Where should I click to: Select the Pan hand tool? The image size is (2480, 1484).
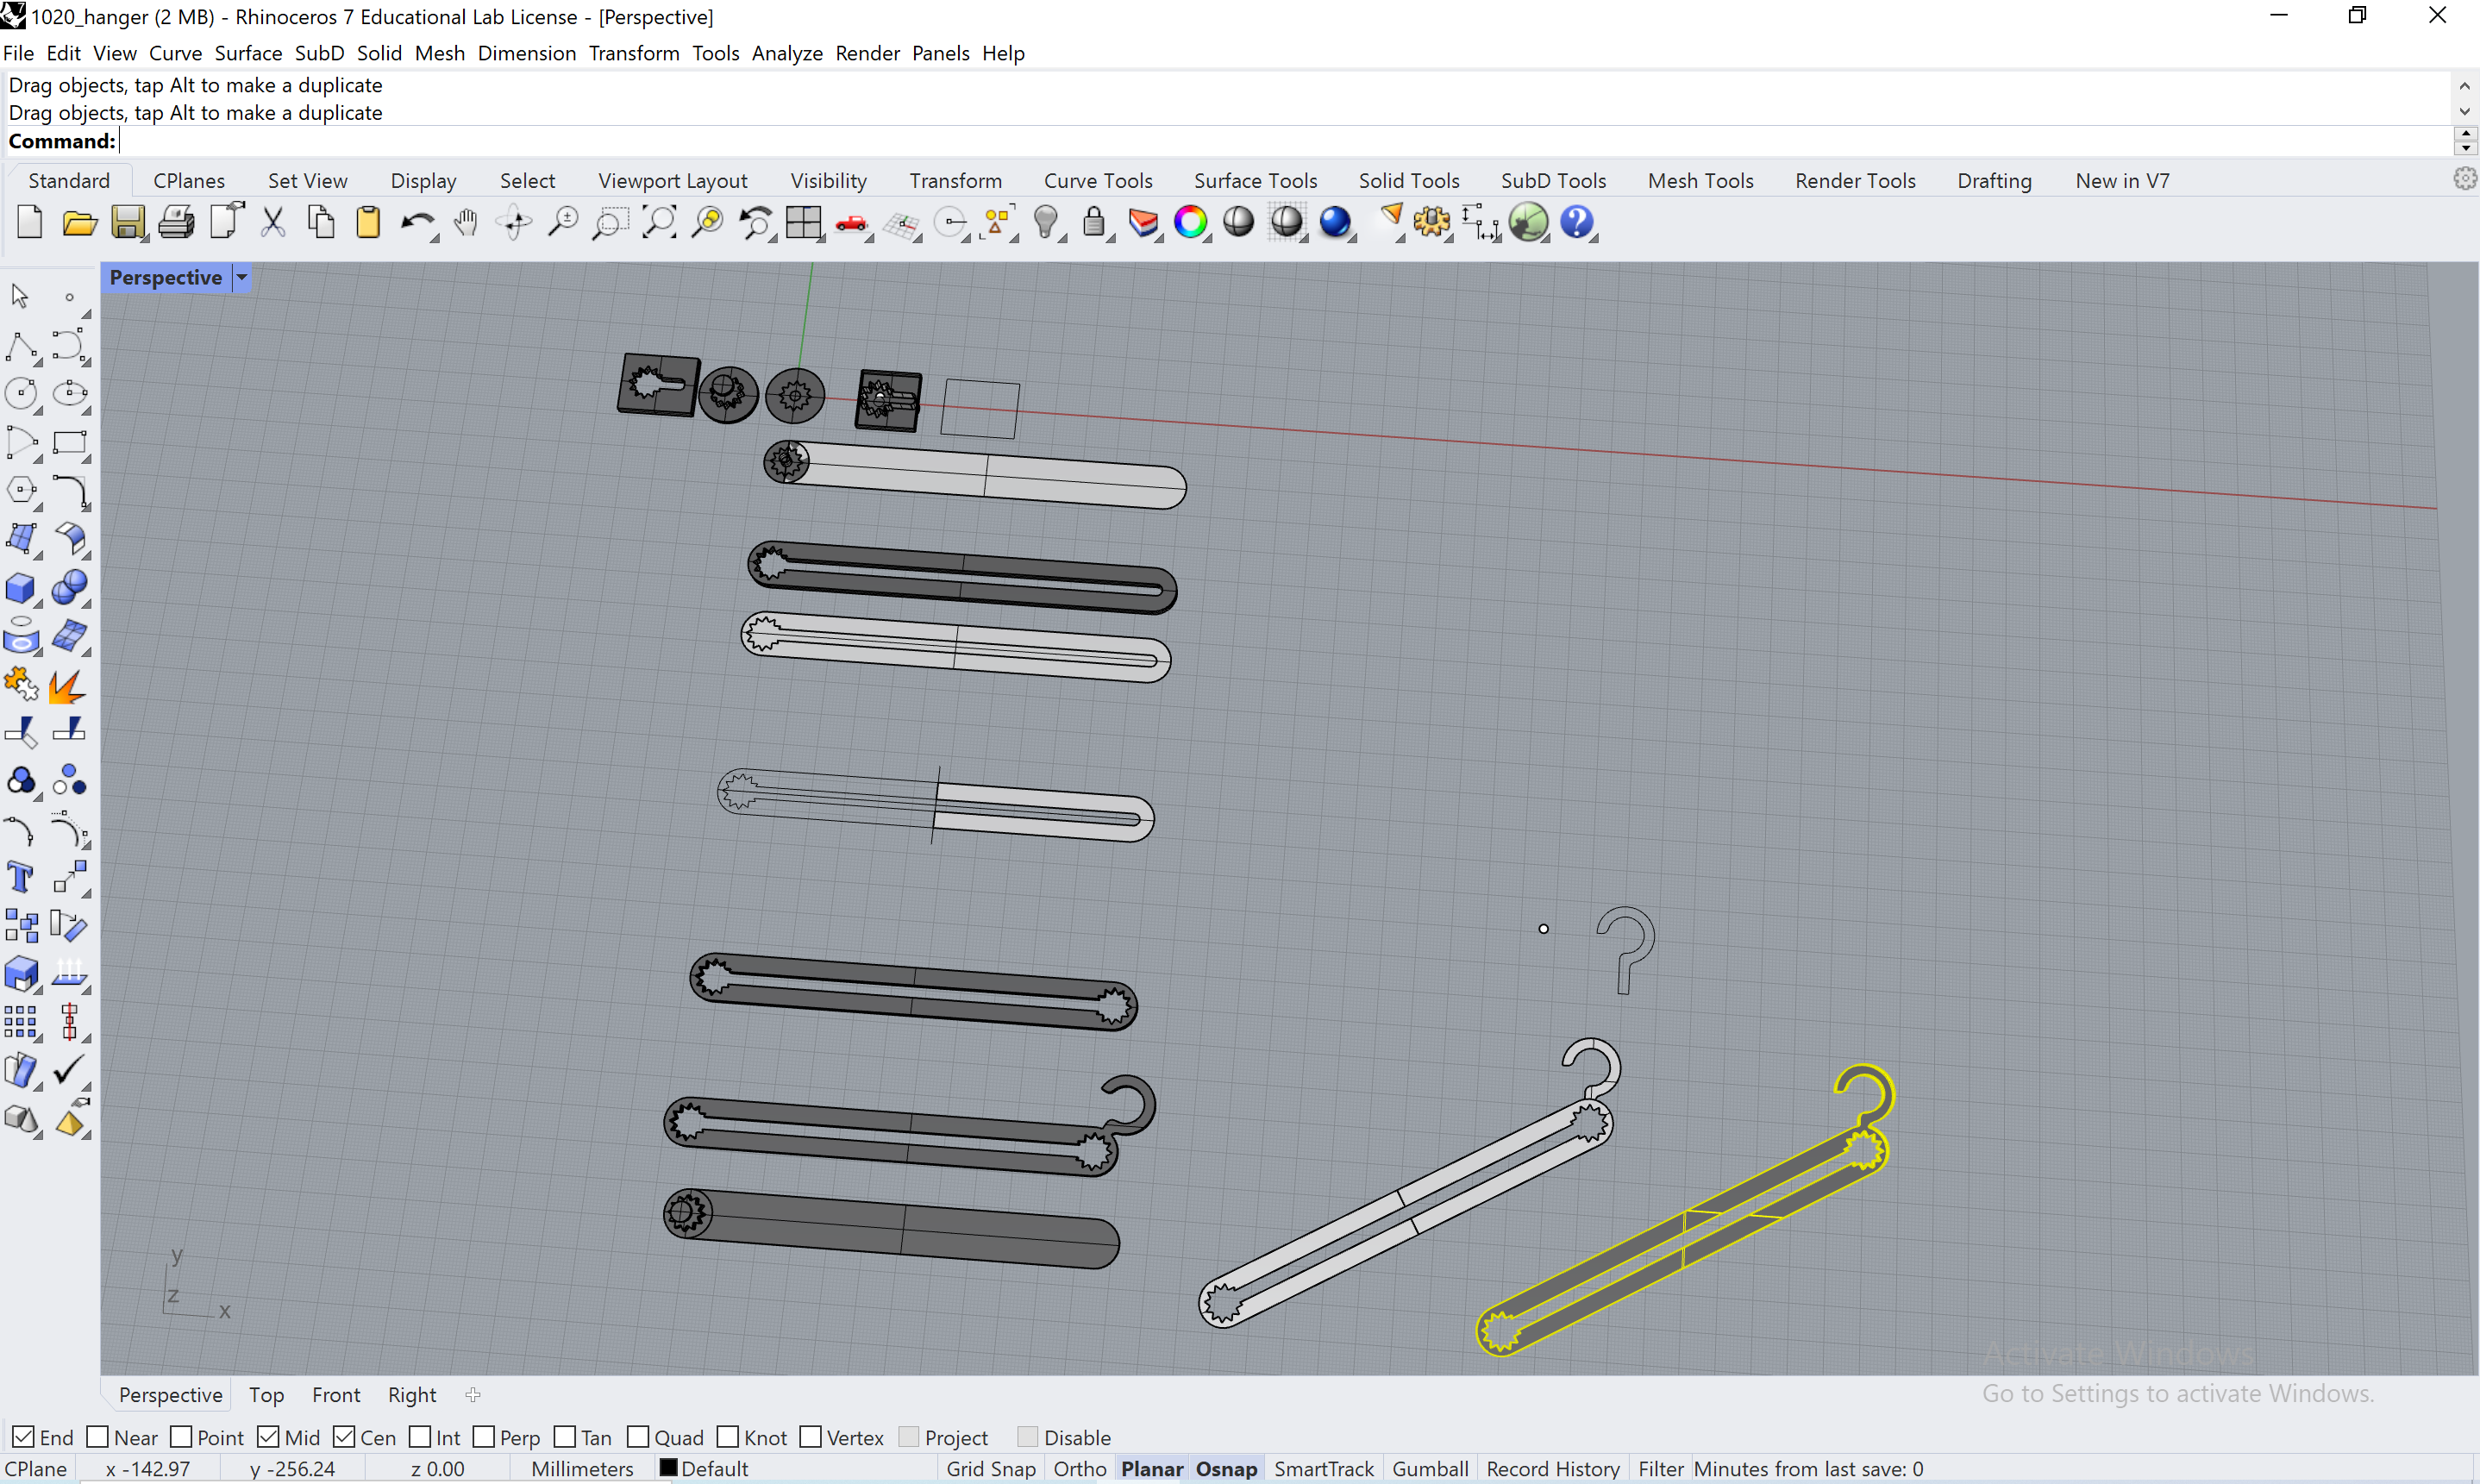tap(465, 222)
